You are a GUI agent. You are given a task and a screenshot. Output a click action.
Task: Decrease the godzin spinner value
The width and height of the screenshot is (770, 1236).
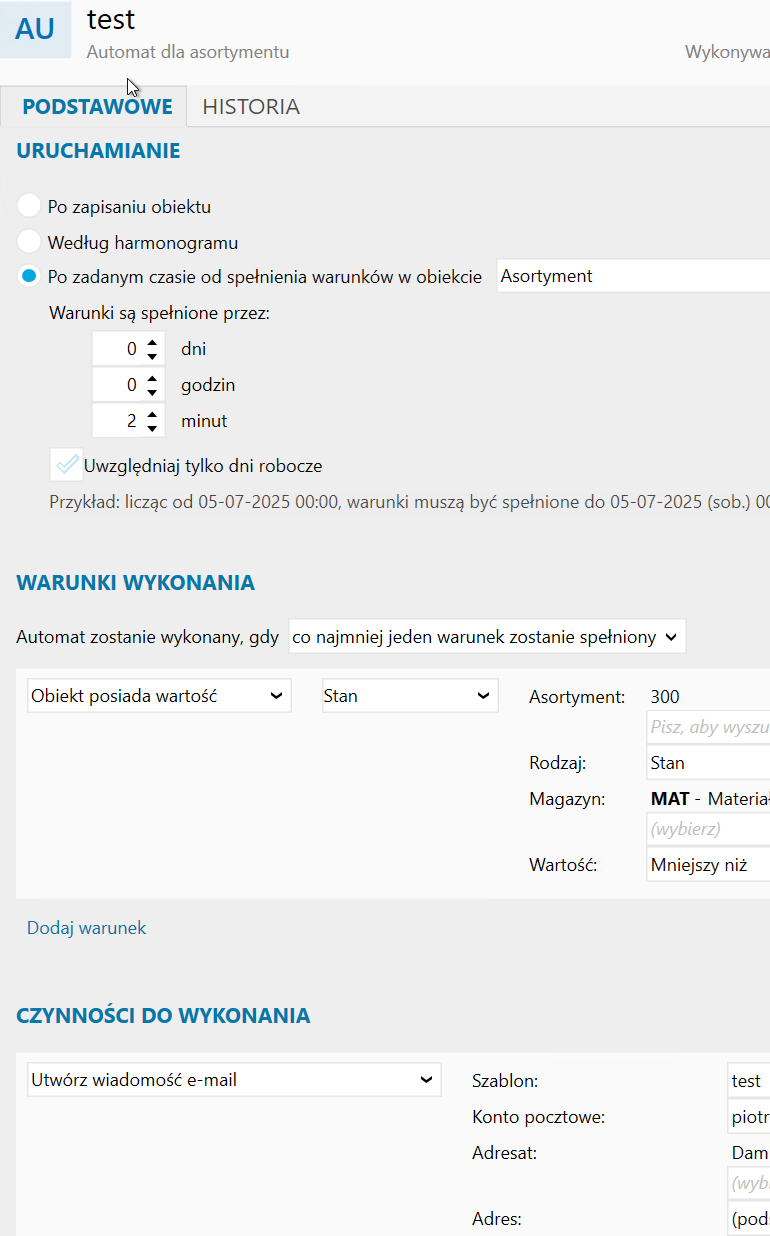[152, 392]
